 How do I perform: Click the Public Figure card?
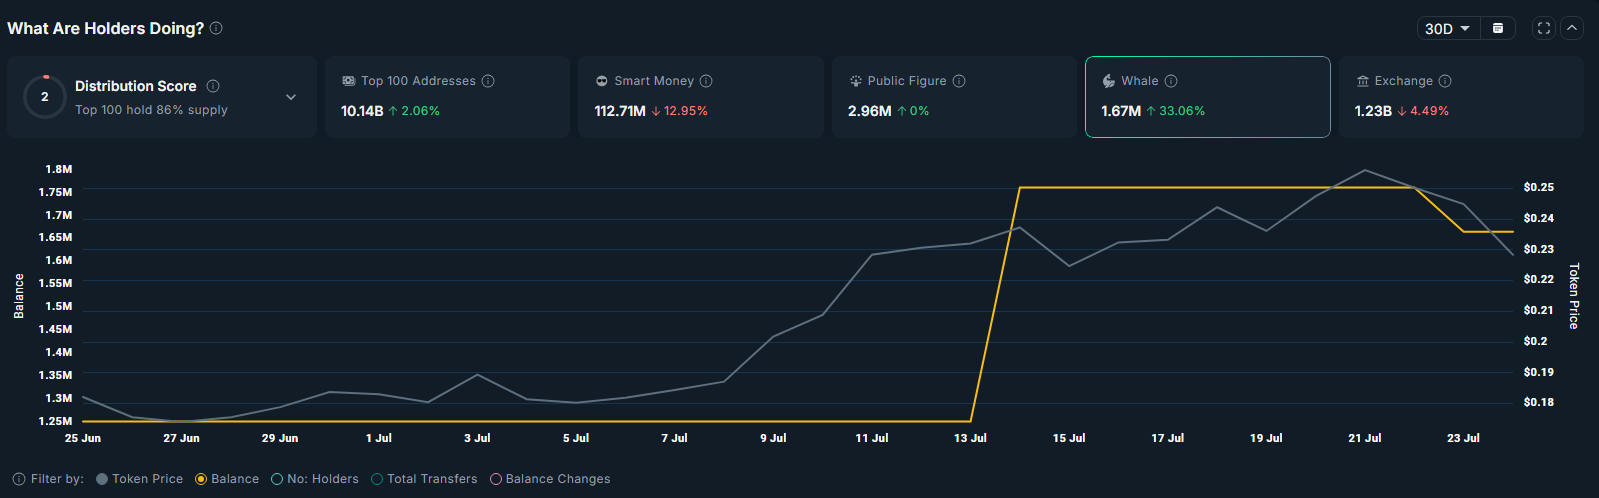point(953,97)
